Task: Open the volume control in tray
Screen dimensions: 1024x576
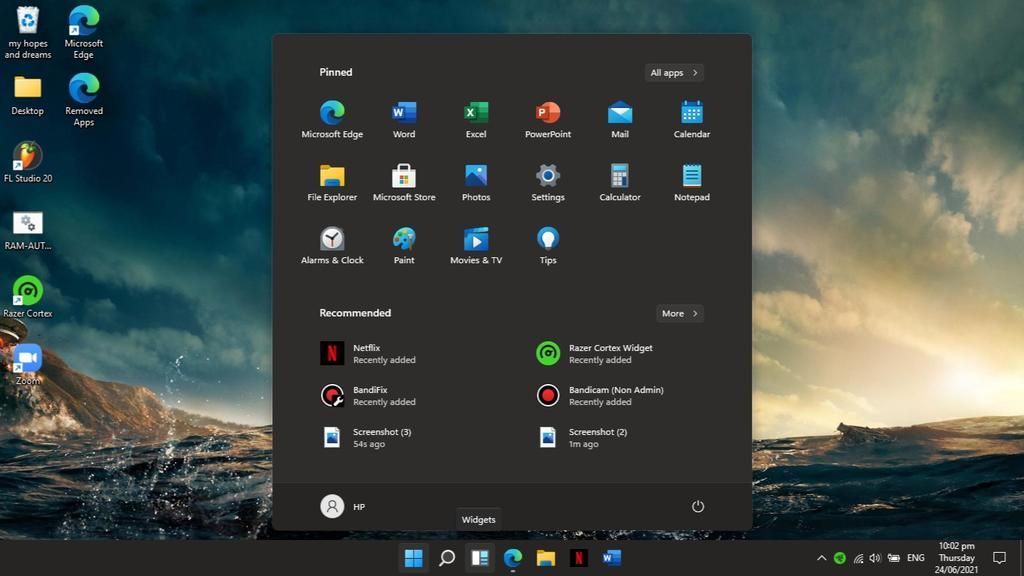Action: pyautogui.click(x=875, y=558)
